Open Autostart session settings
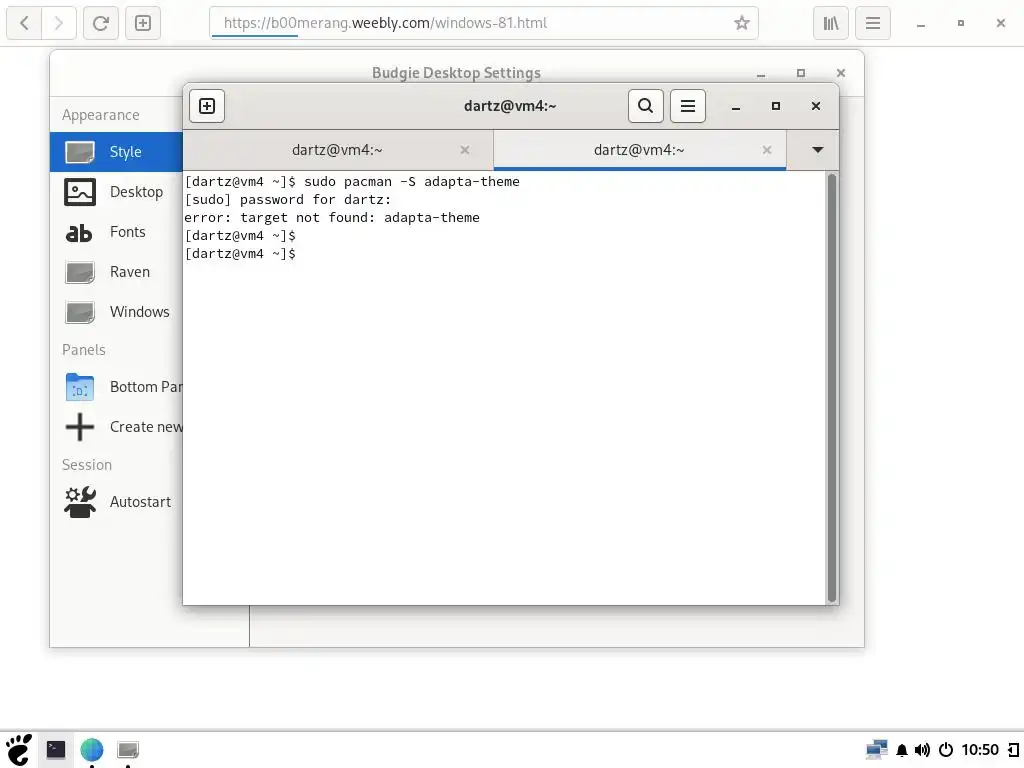 [116, 502]
